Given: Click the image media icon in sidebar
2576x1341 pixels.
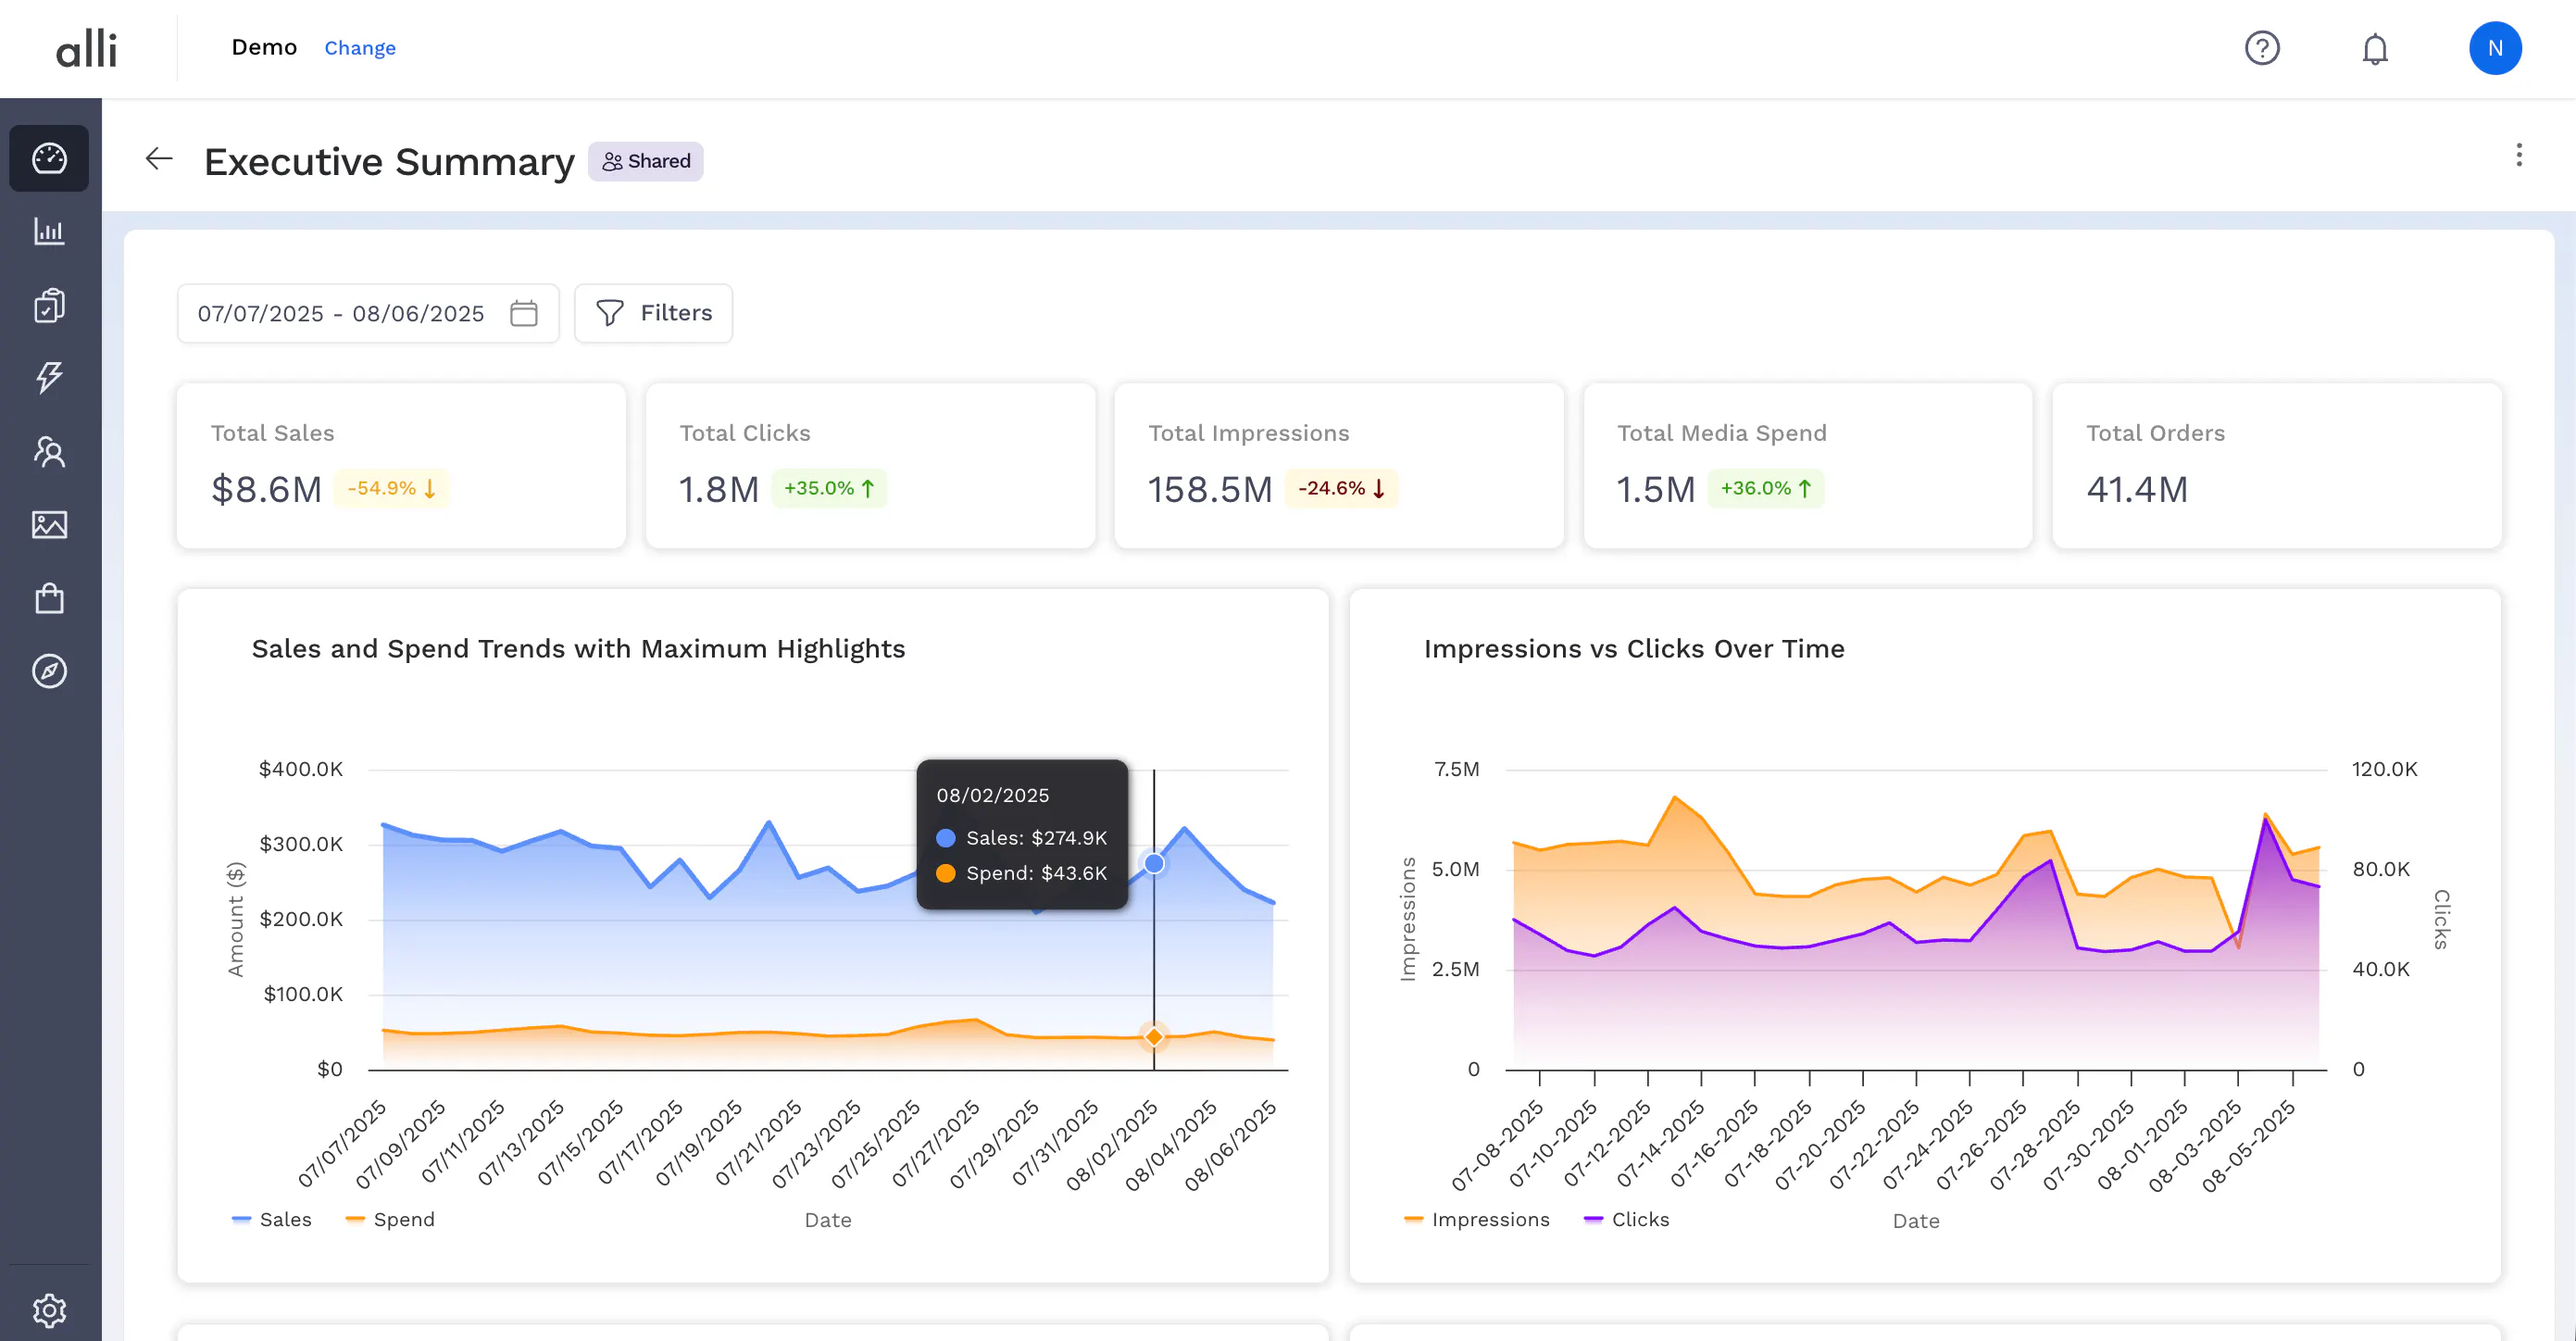Looking at the screenshot, I should (49, 525).
